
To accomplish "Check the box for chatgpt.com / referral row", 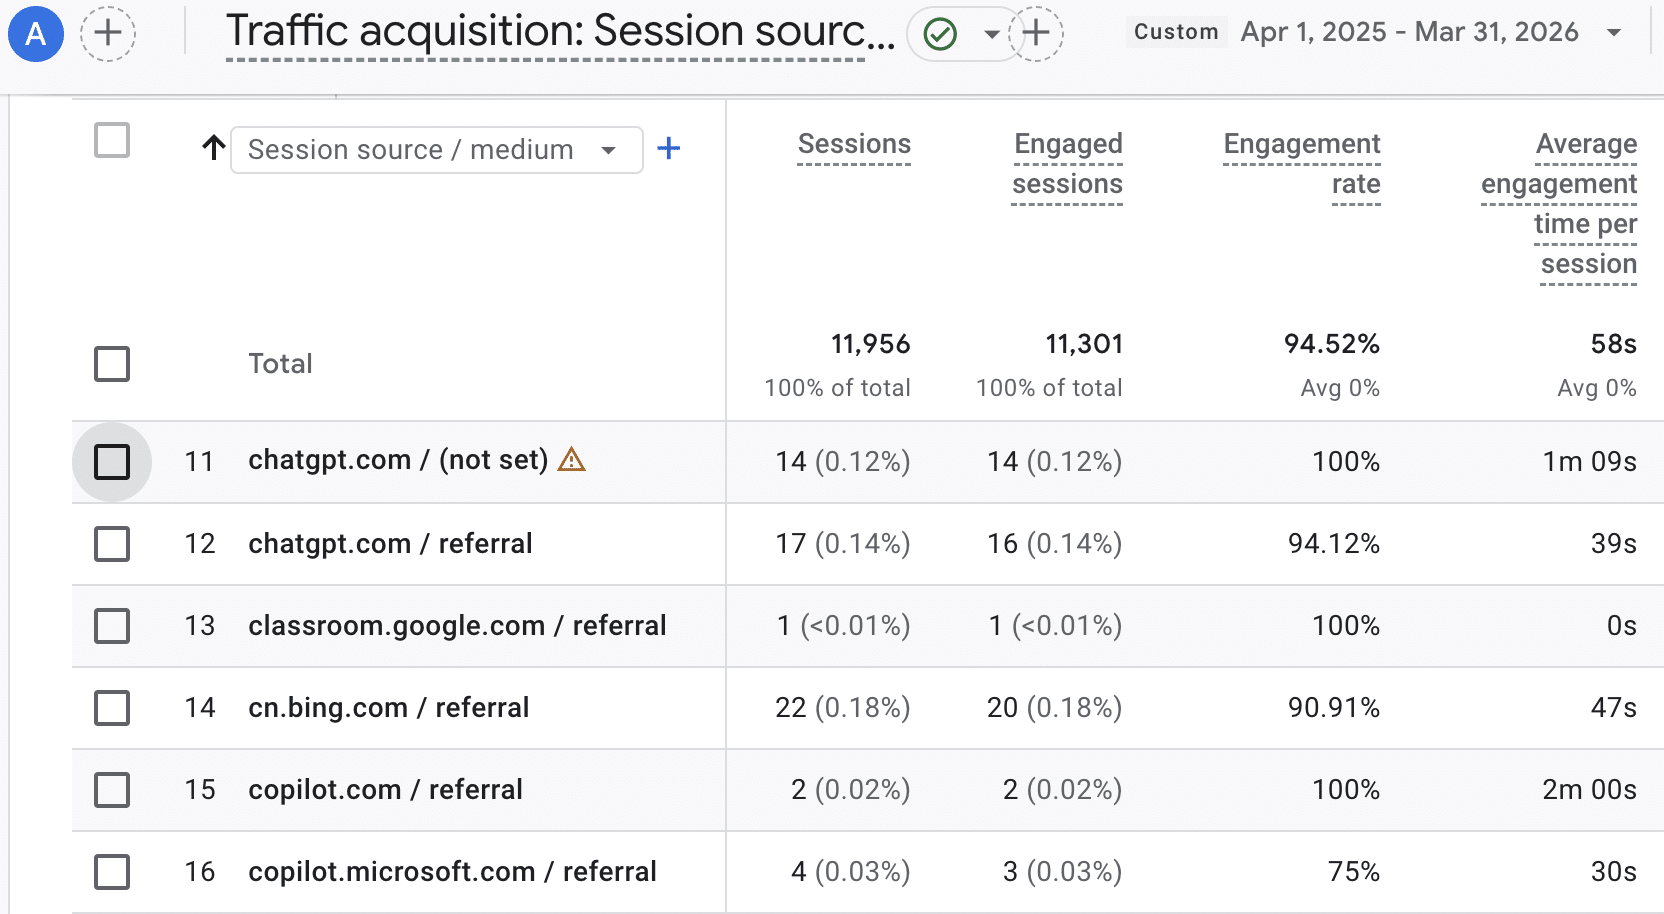I will pyautogui.click(x=112, y=545).
